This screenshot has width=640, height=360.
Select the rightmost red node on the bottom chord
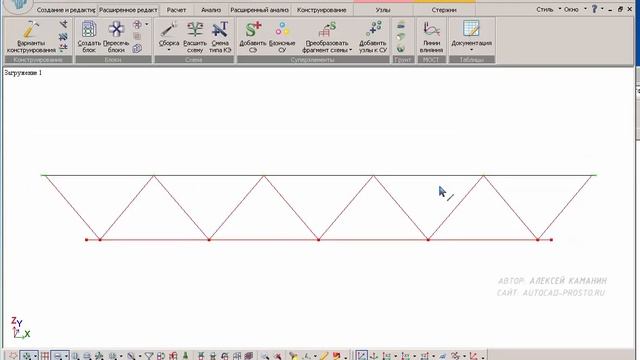click(x=551, y=240)
